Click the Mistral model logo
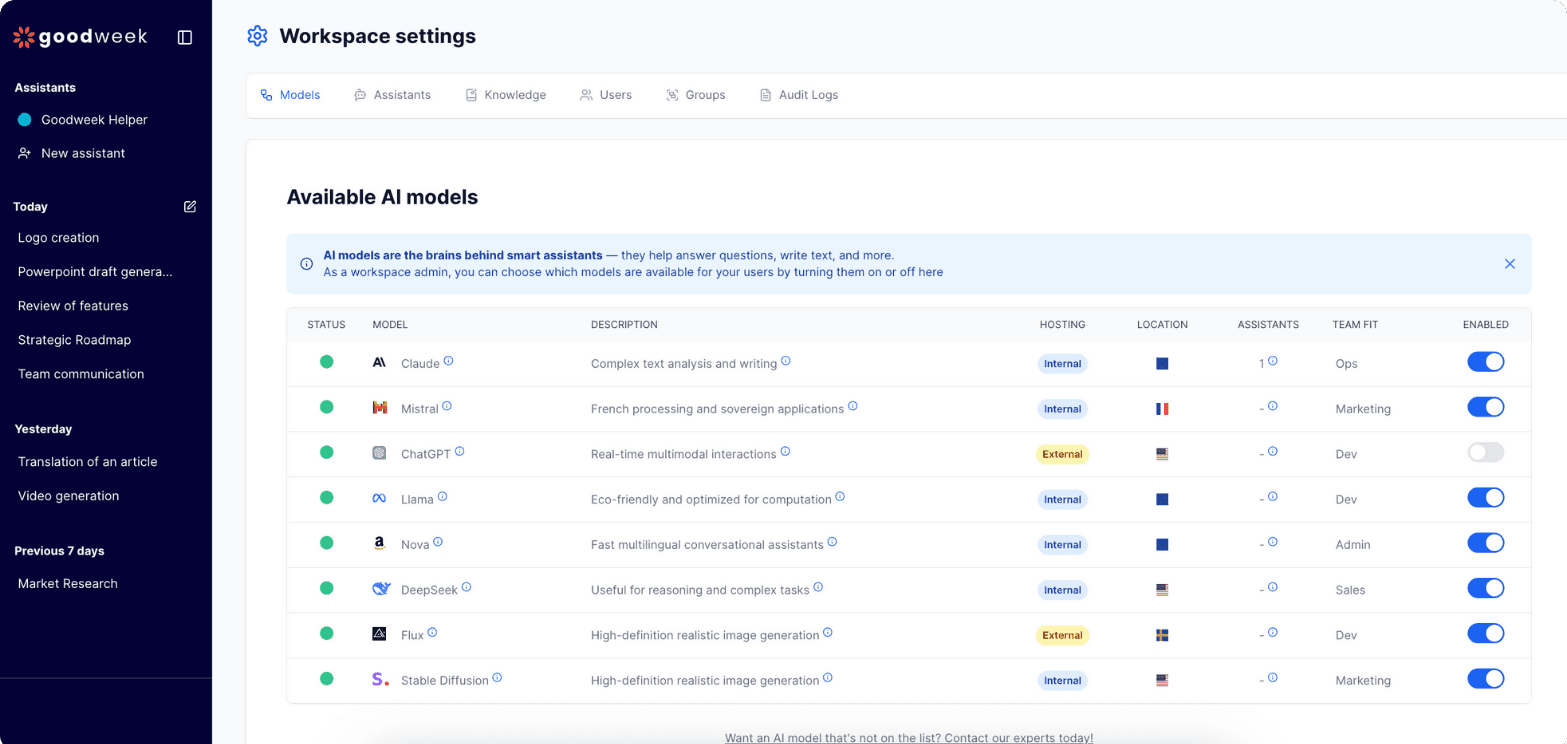1567x744 pixels. coord(380,408)
